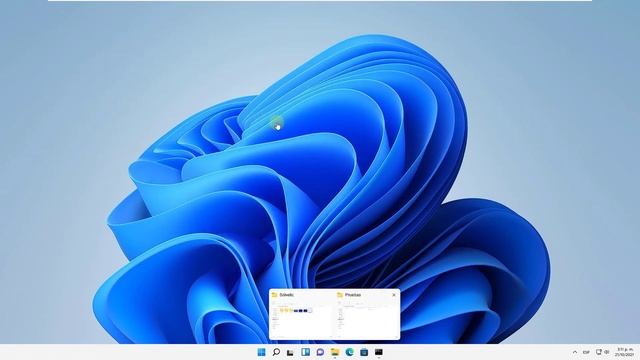
Task: Expand the hidden tray icons chevron
Action: pyautogui.click(x=575, y=352)
